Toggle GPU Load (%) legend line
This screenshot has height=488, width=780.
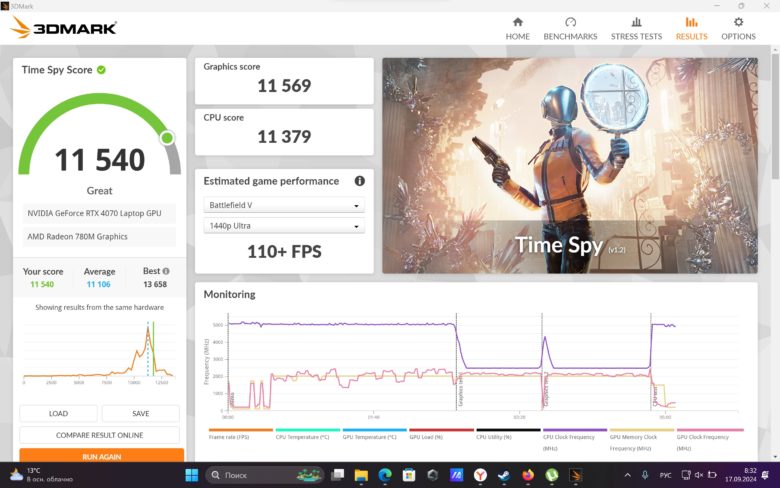coord(441,434)
